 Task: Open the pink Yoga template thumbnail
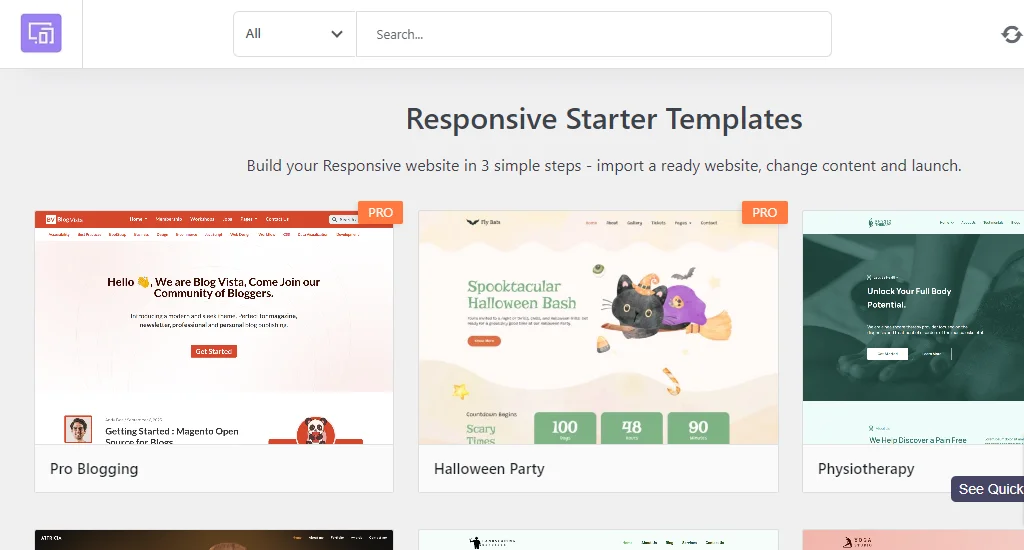tap(913, 540)
